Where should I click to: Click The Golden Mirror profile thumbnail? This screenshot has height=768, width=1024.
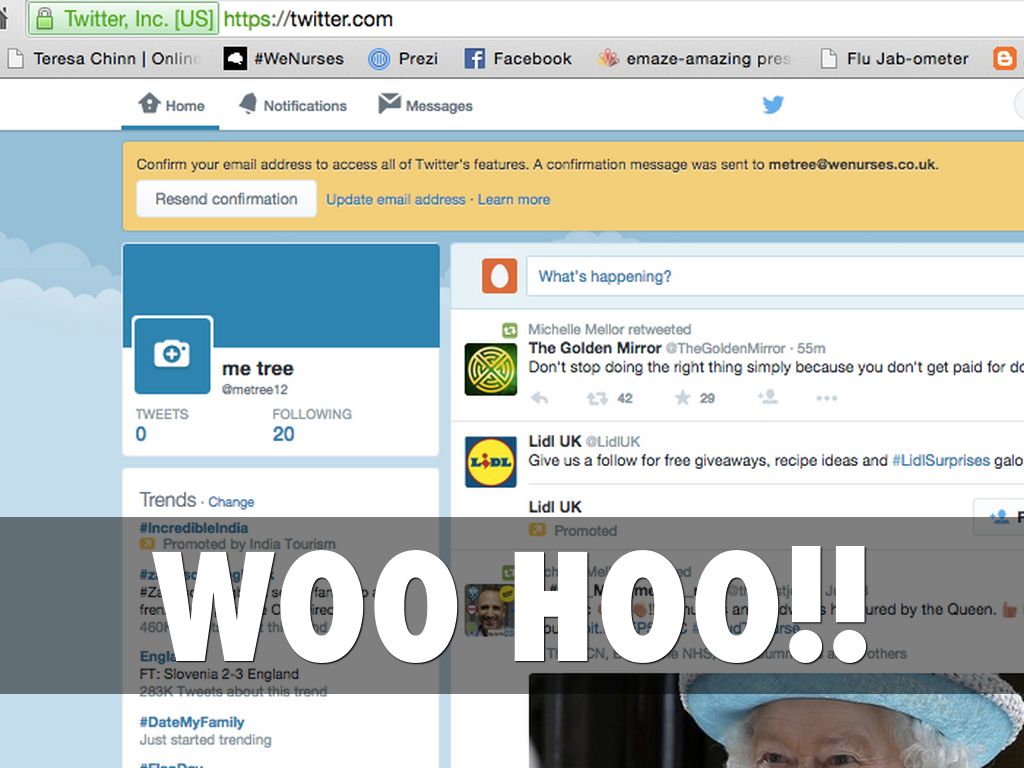pyautogui.click(x=491, y=369)
